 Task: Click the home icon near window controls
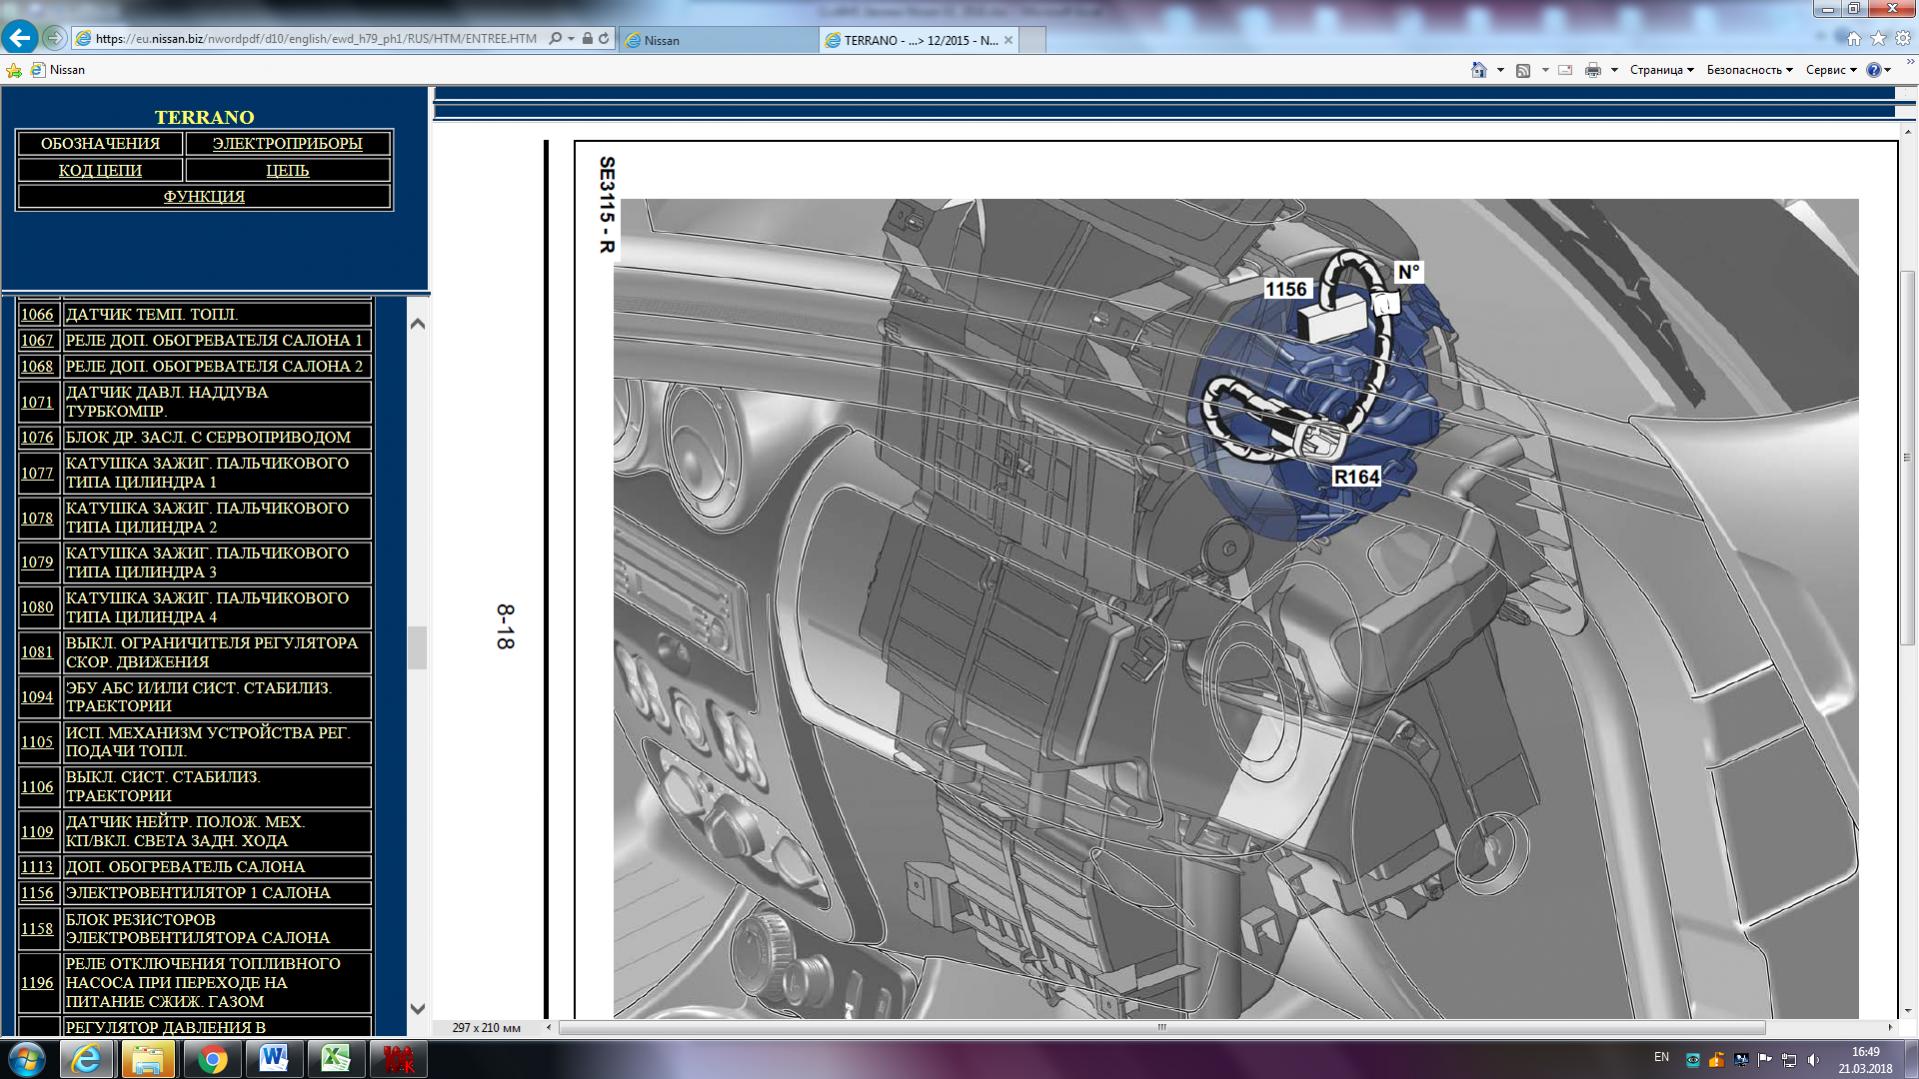click(1853, 38)
